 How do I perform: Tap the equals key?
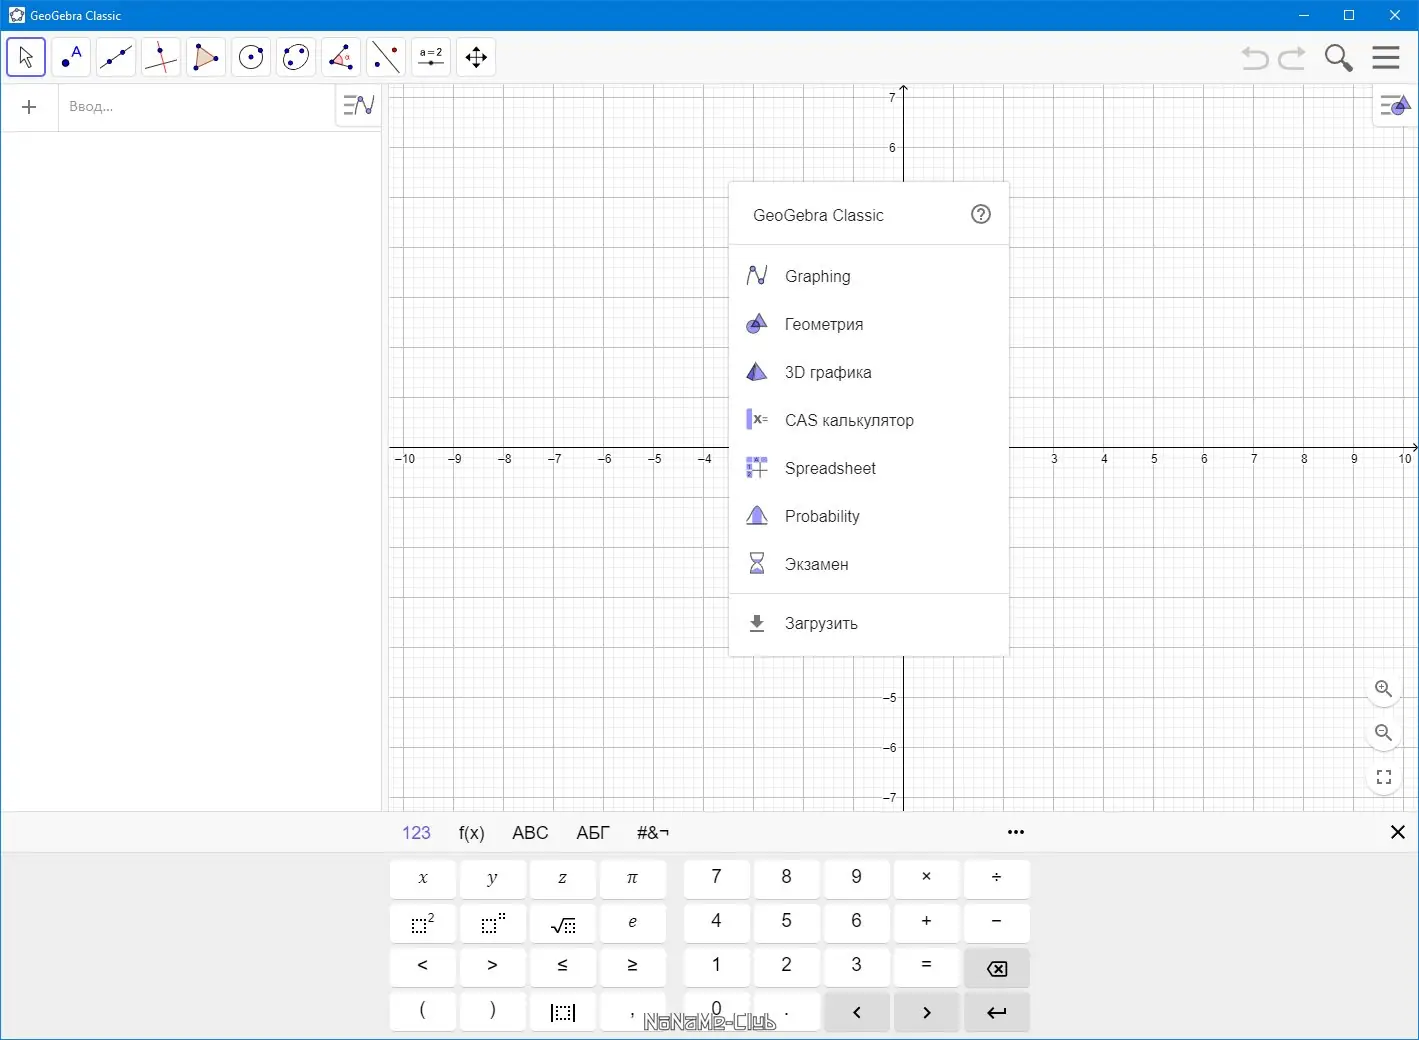[927, 967]
